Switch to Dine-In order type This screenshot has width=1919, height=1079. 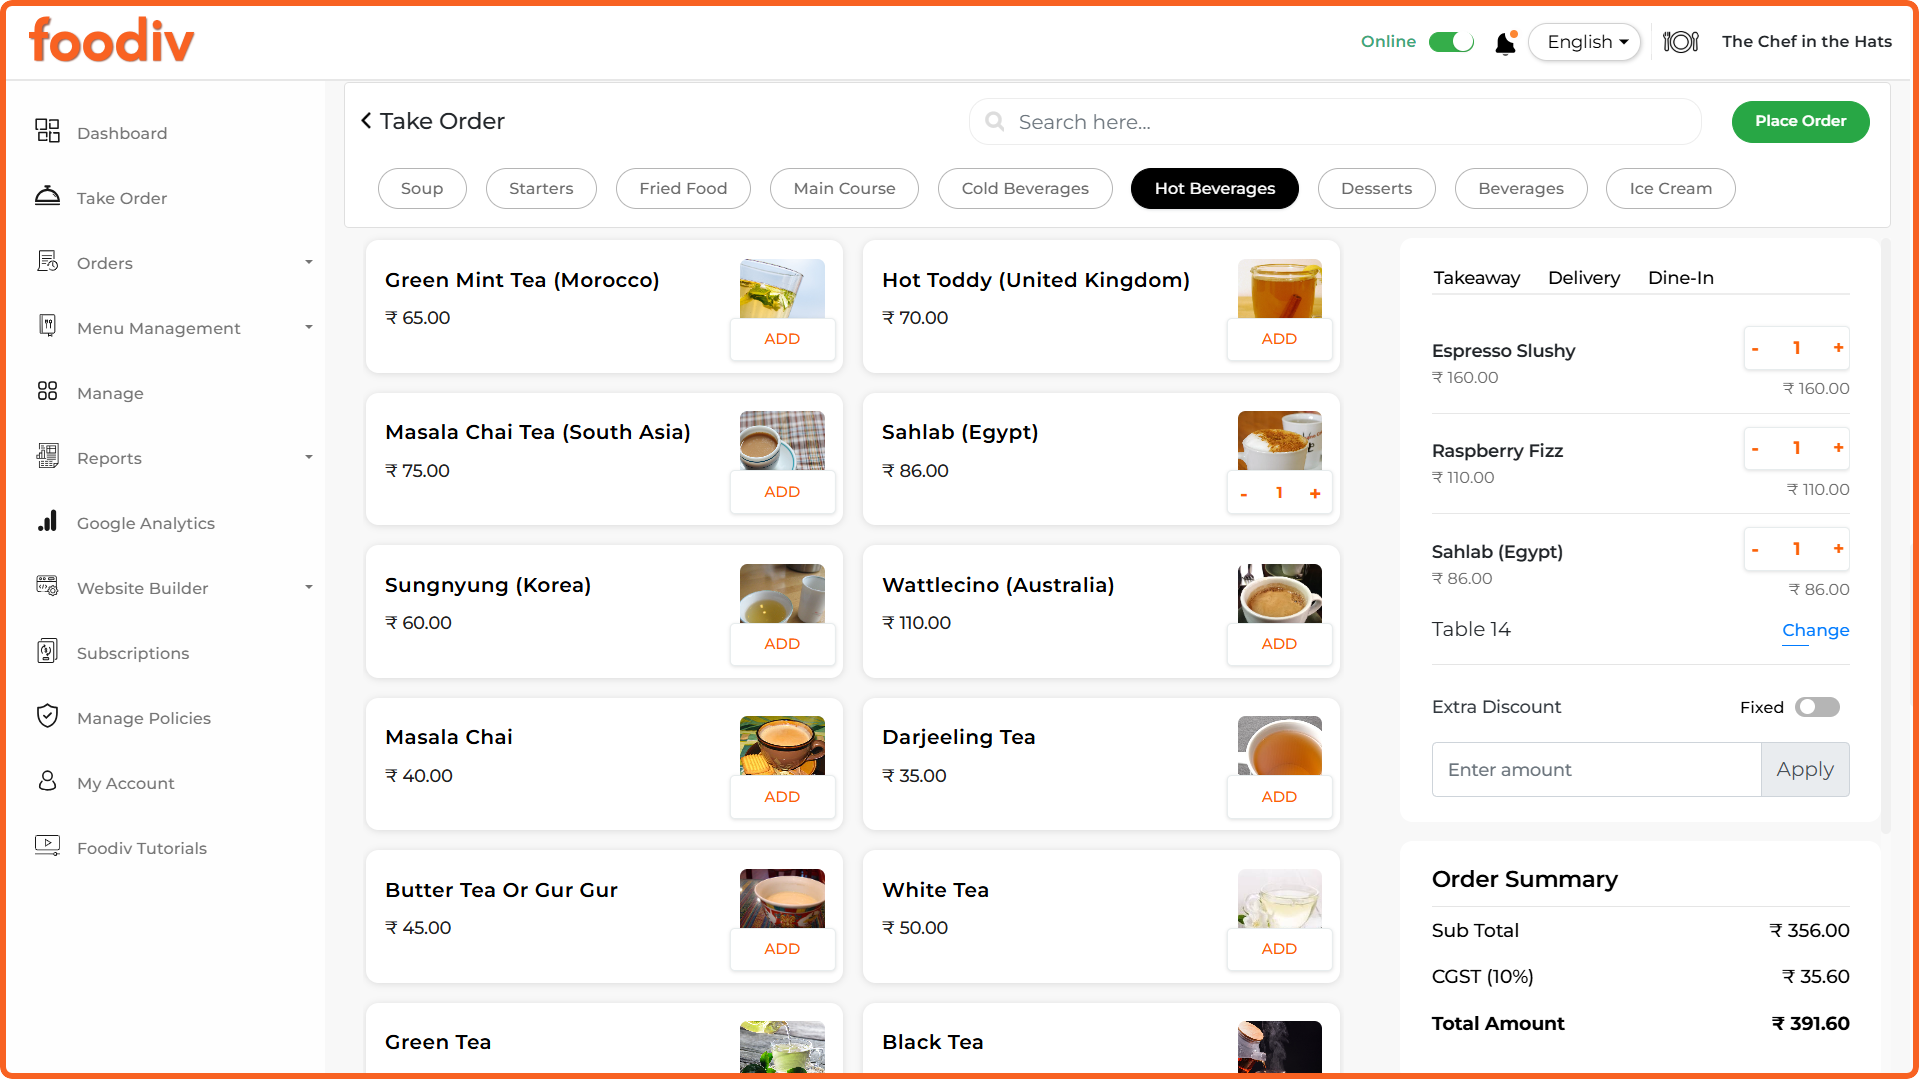1680,278
